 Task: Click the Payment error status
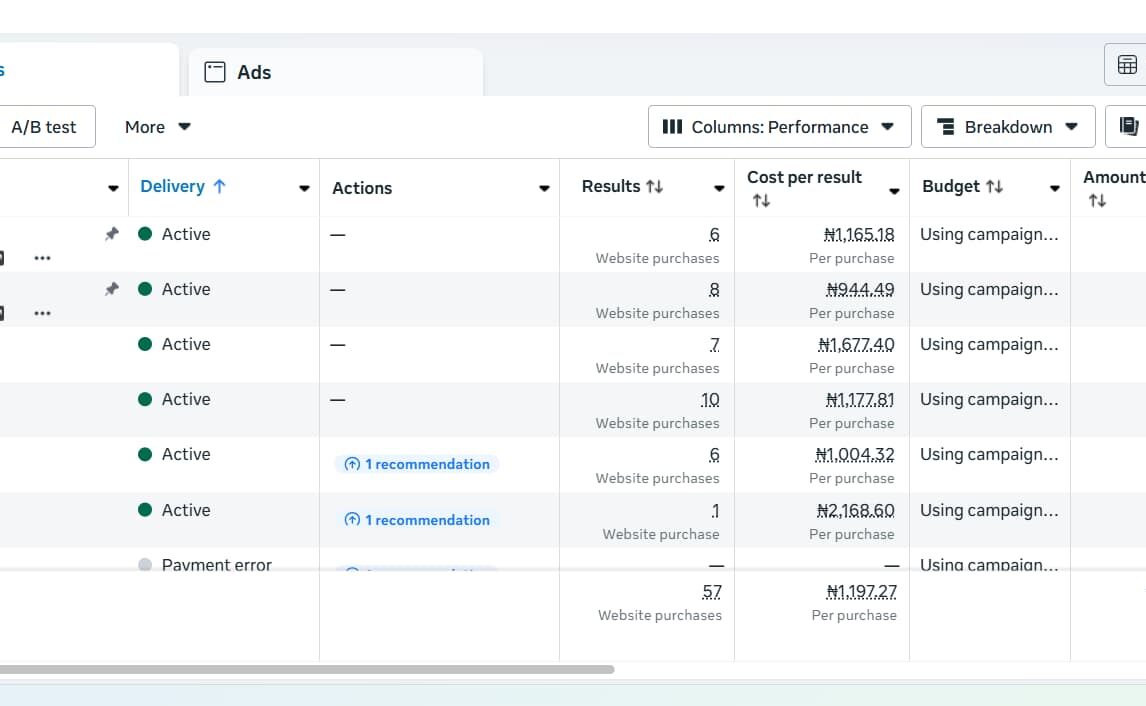click(216, 565)
